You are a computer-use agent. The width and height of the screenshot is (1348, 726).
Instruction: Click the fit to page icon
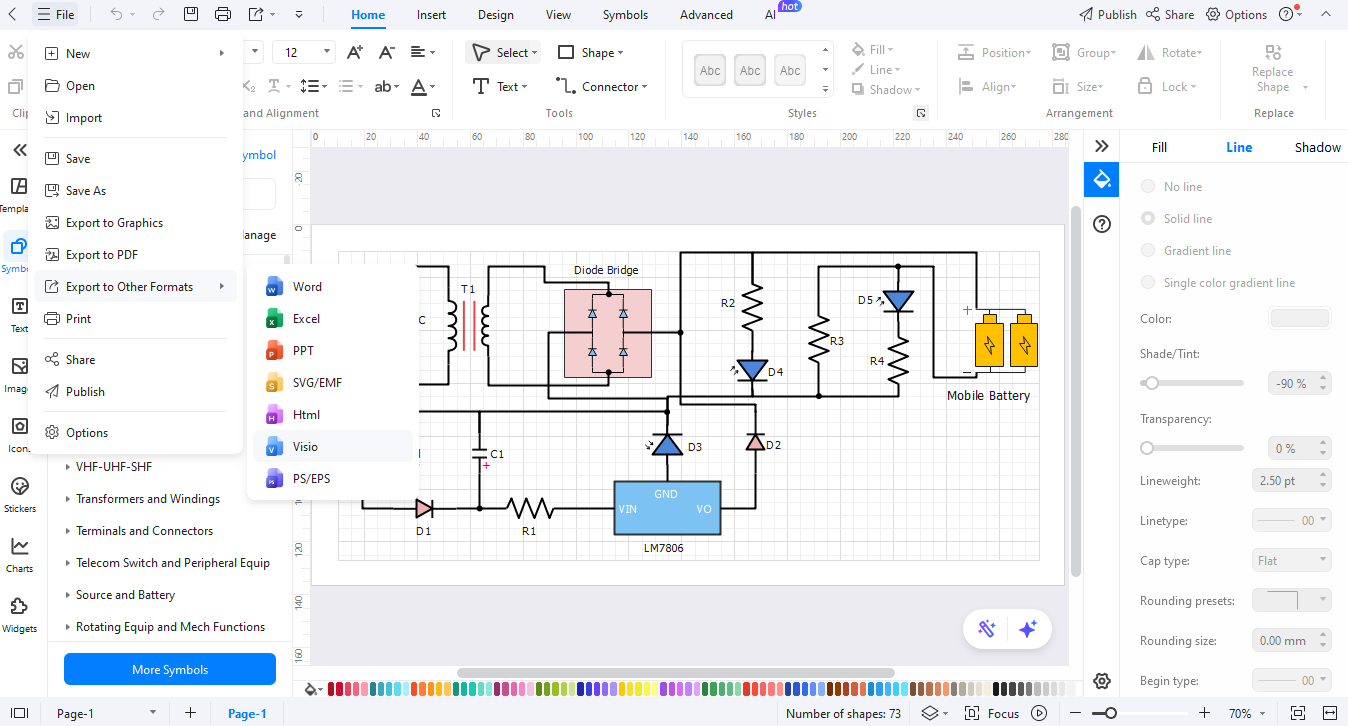pos(1297,713)
